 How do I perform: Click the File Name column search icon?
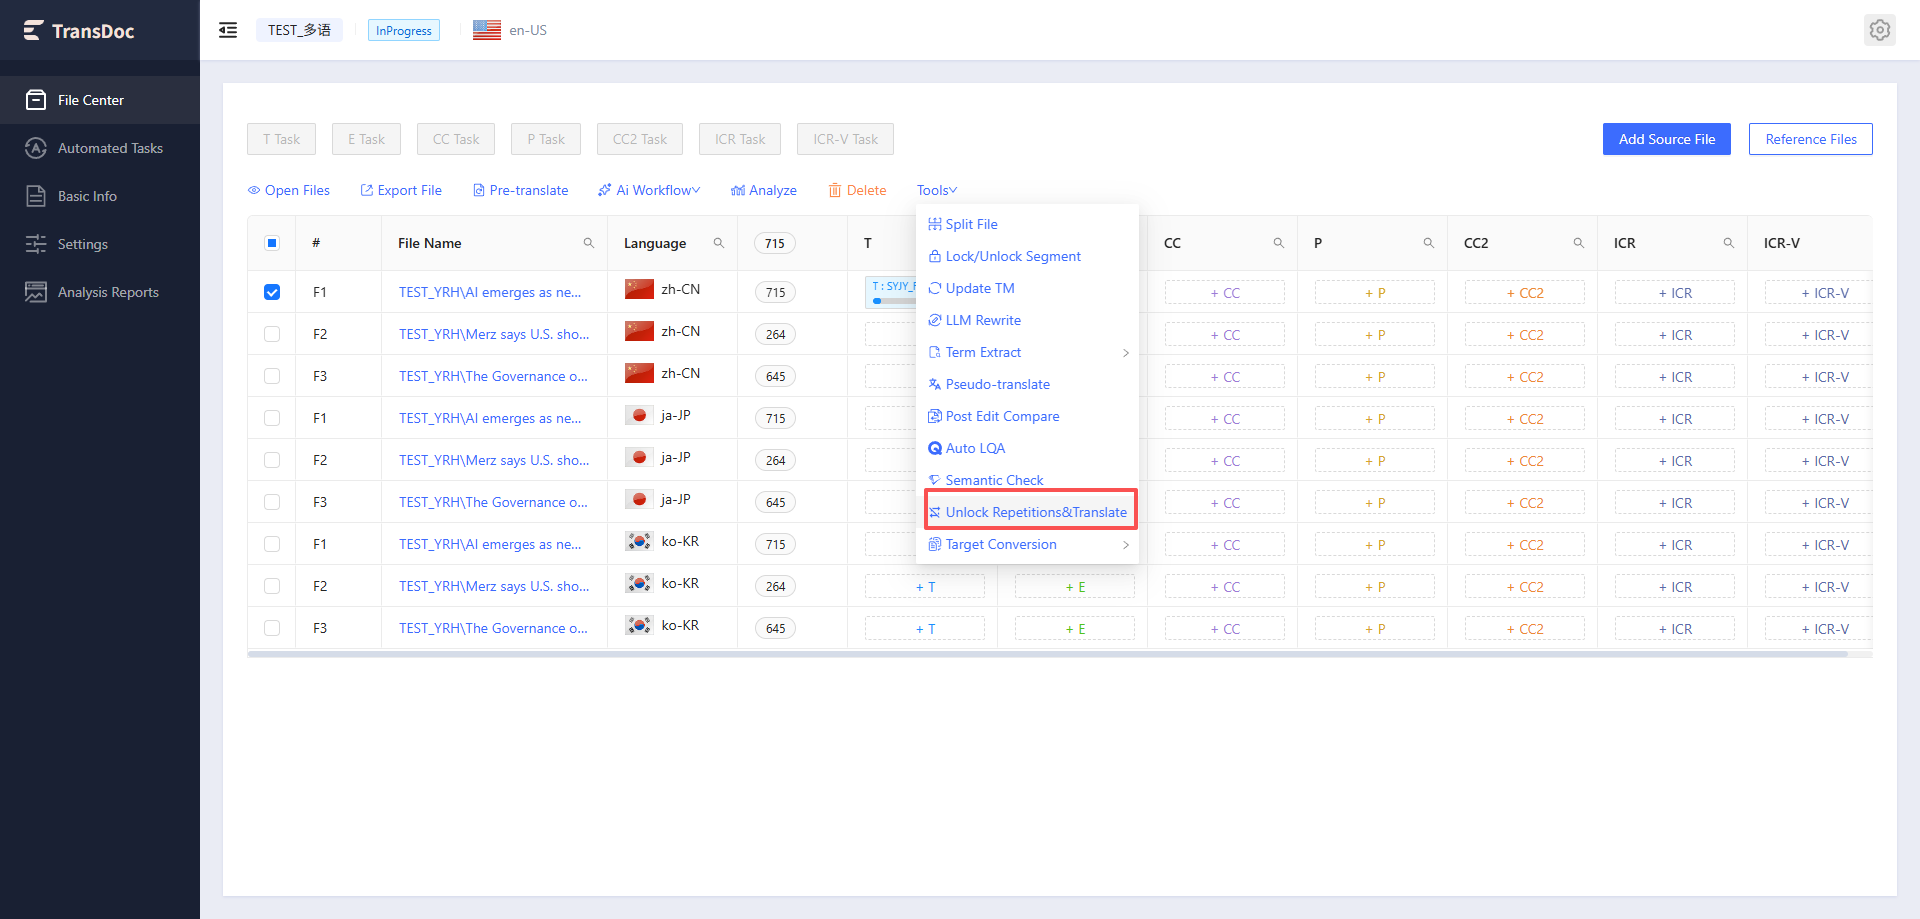point(589,243)
